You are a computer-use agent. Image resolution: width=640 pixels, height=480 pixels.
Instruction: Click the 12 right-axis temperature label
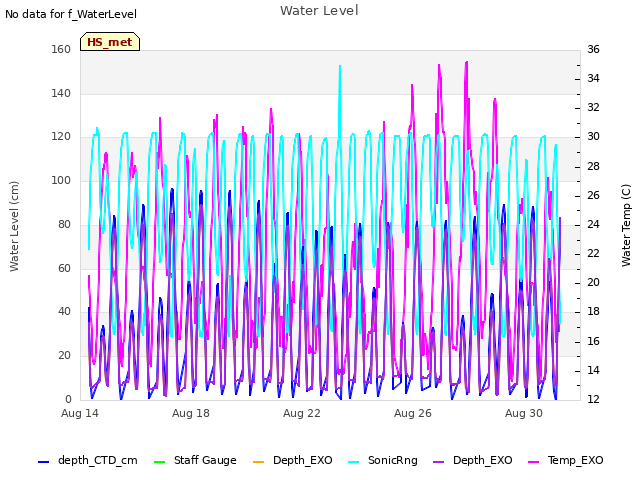pos(593,399)
